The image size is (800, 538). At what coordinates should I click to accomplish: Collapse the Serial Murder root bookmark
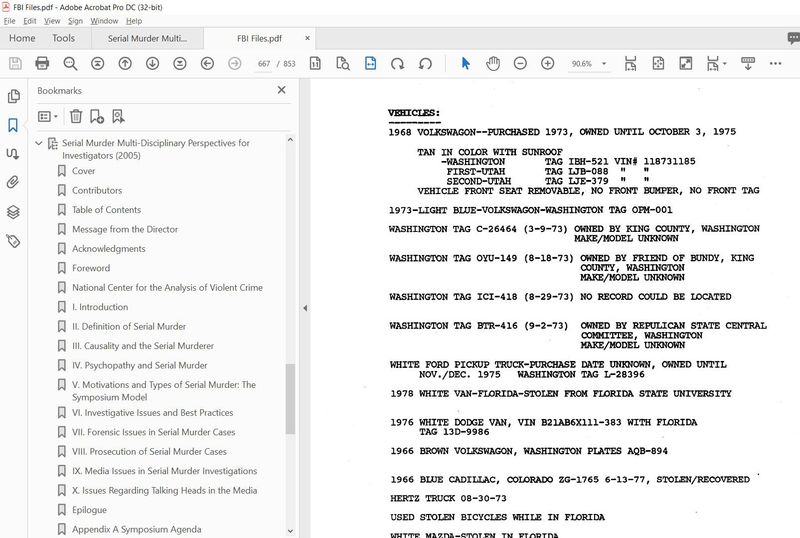coord(39,143)
